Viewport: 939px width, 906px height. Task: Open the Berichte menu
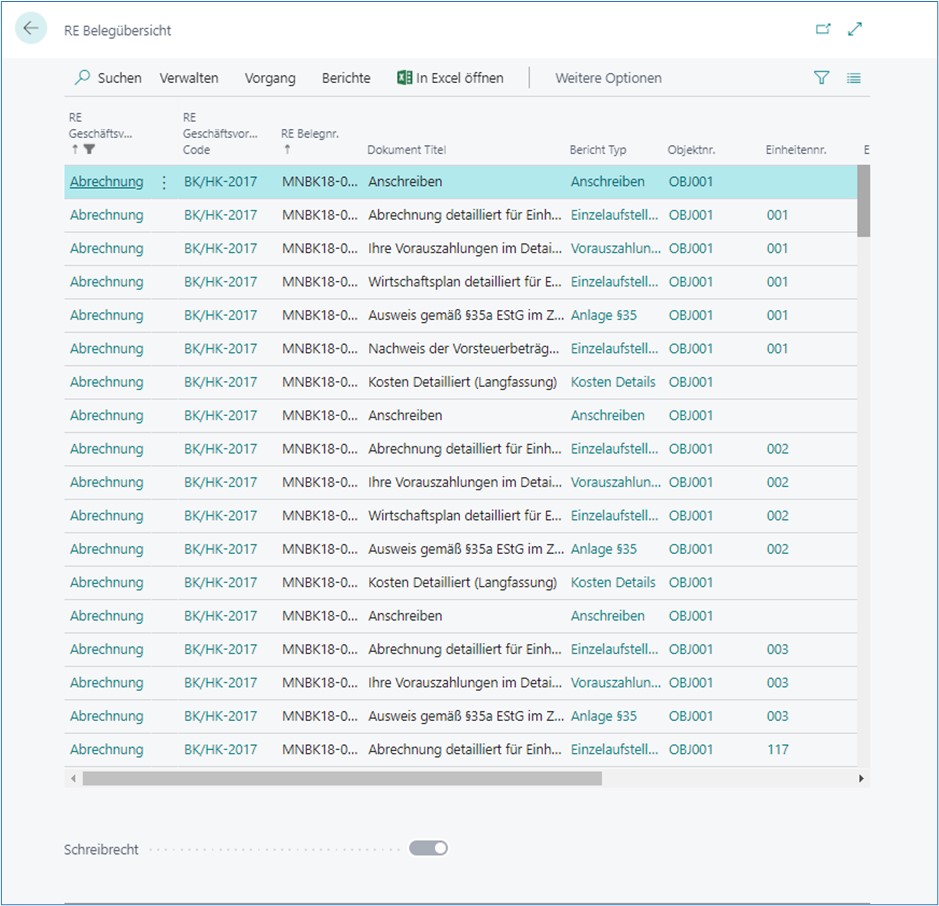click(x=346, y=78)
